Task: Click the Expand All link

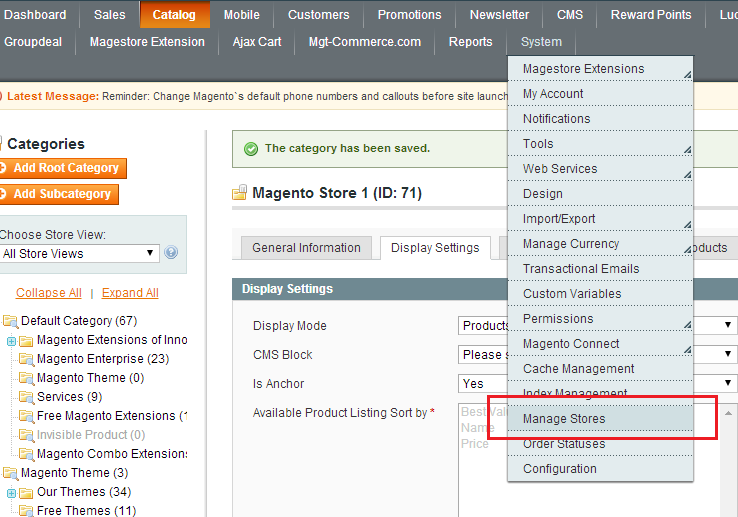Action: [x=130, y=292]
